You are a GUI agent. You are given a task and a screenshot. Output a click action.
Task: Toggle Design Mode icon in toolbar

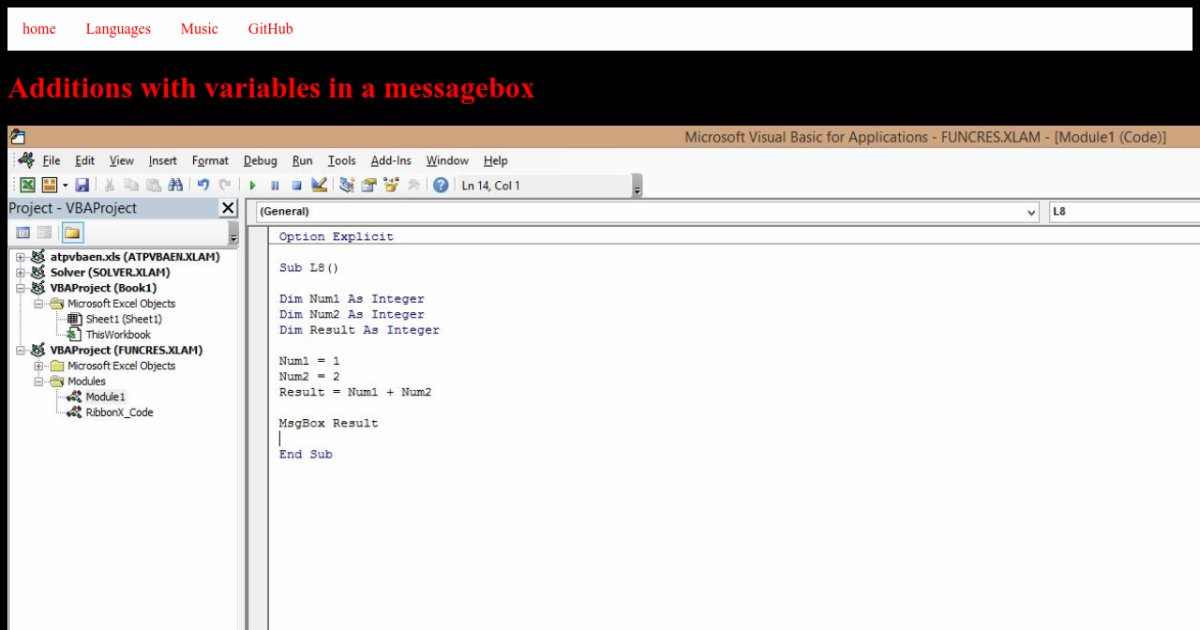[319, 185]
